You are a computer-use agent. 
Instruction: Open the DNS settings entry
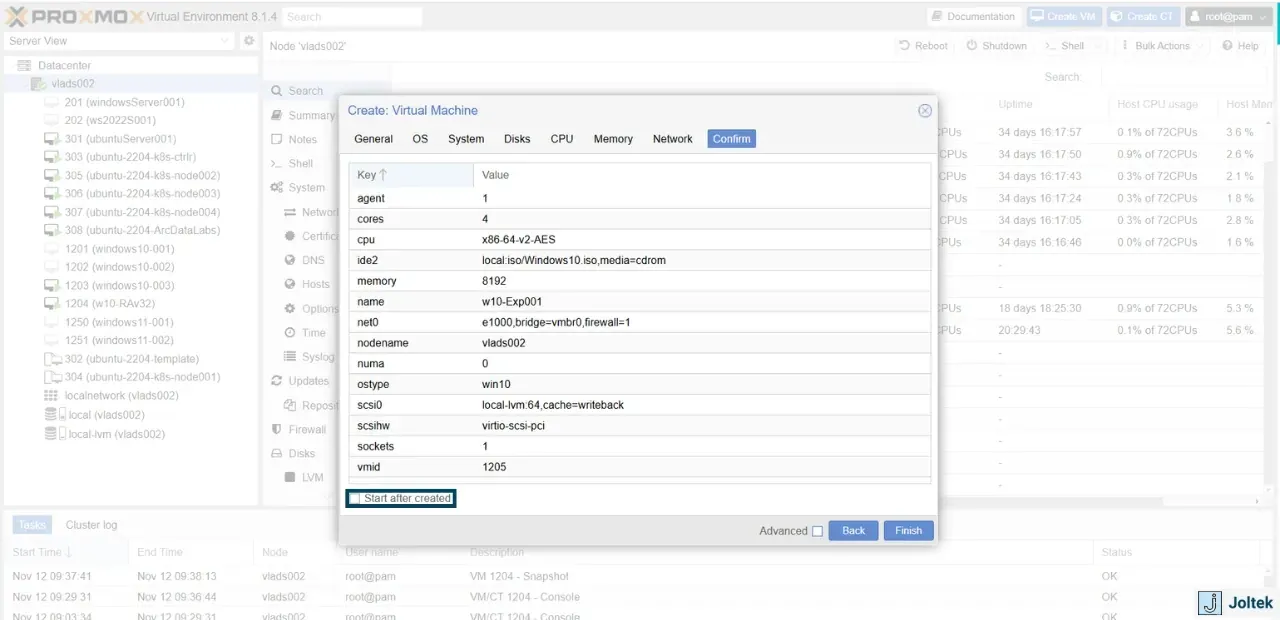click(x=313, y=261)
